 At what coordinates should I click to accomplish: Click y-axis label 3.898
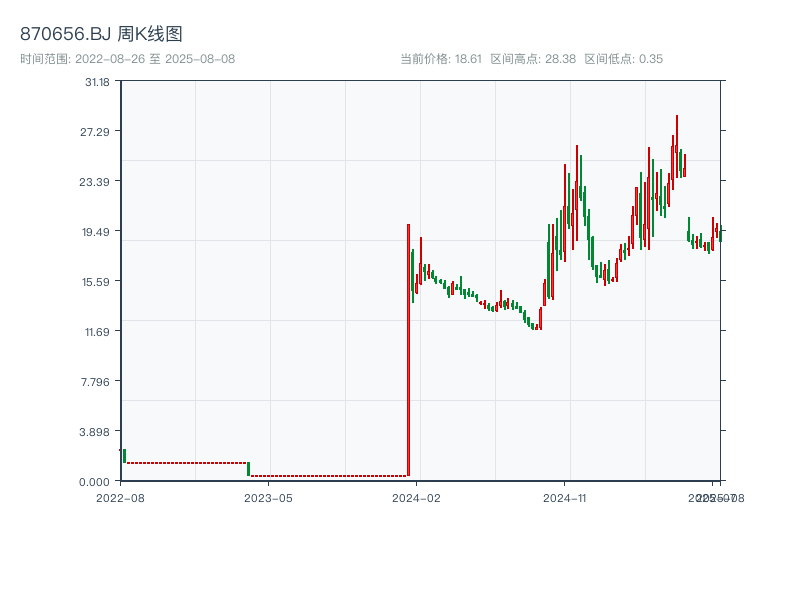point(94,432)
